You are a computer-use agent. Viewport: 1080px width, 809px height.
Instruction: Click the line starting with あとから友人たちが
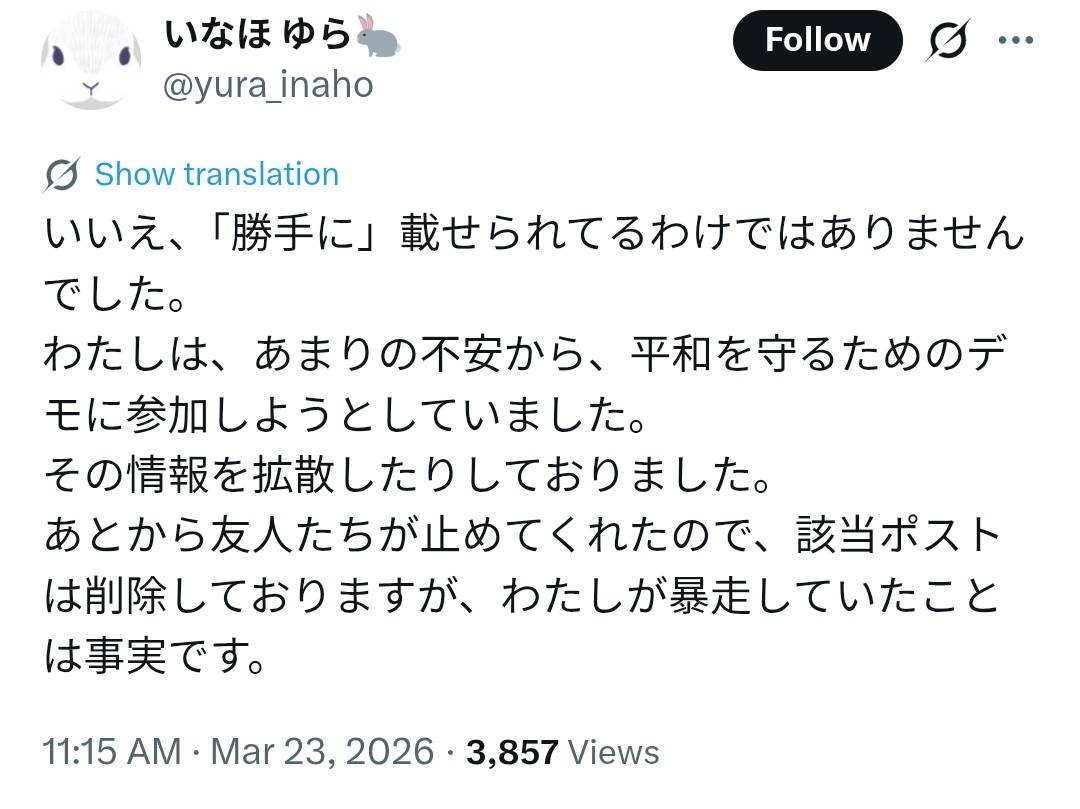522,537
